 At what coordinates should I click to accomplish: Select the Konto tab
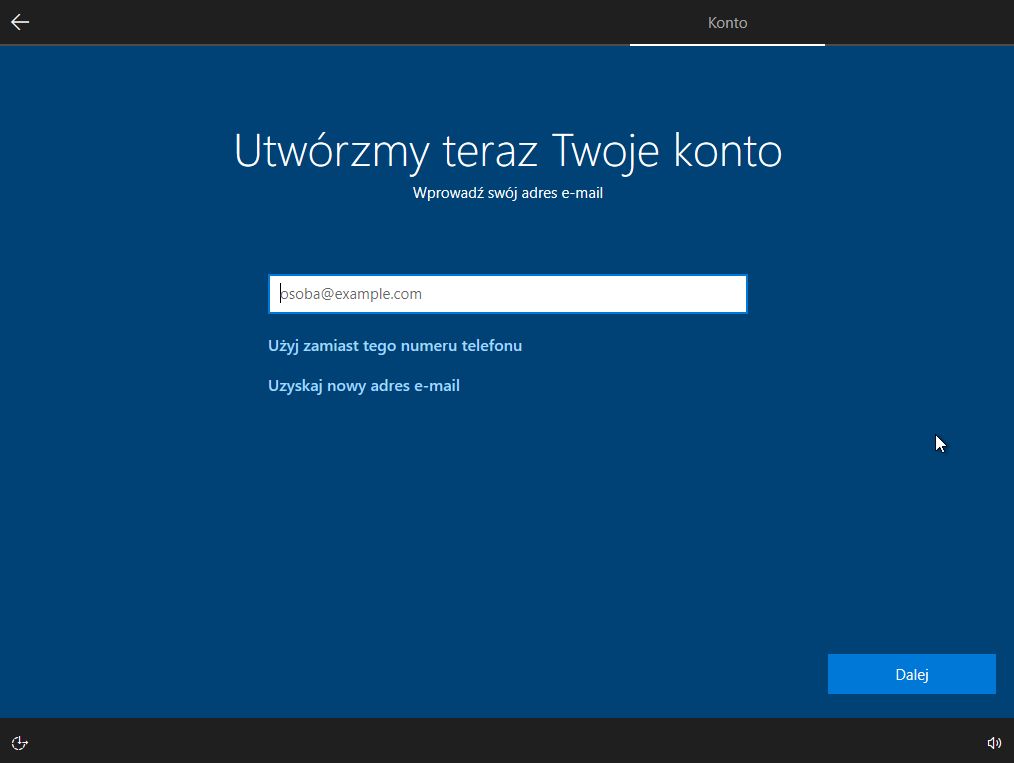coord(728,23)
